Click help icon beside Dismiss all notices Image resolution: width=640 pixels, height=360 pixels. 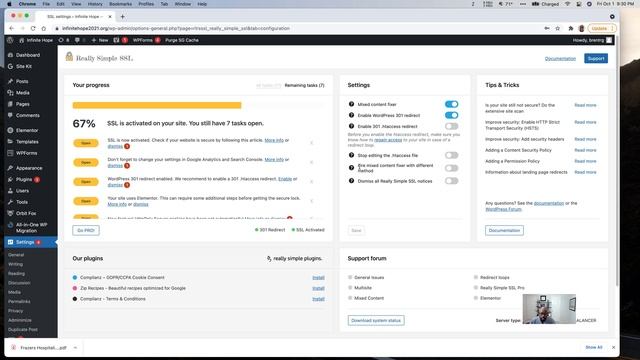[x=351, y=181]
